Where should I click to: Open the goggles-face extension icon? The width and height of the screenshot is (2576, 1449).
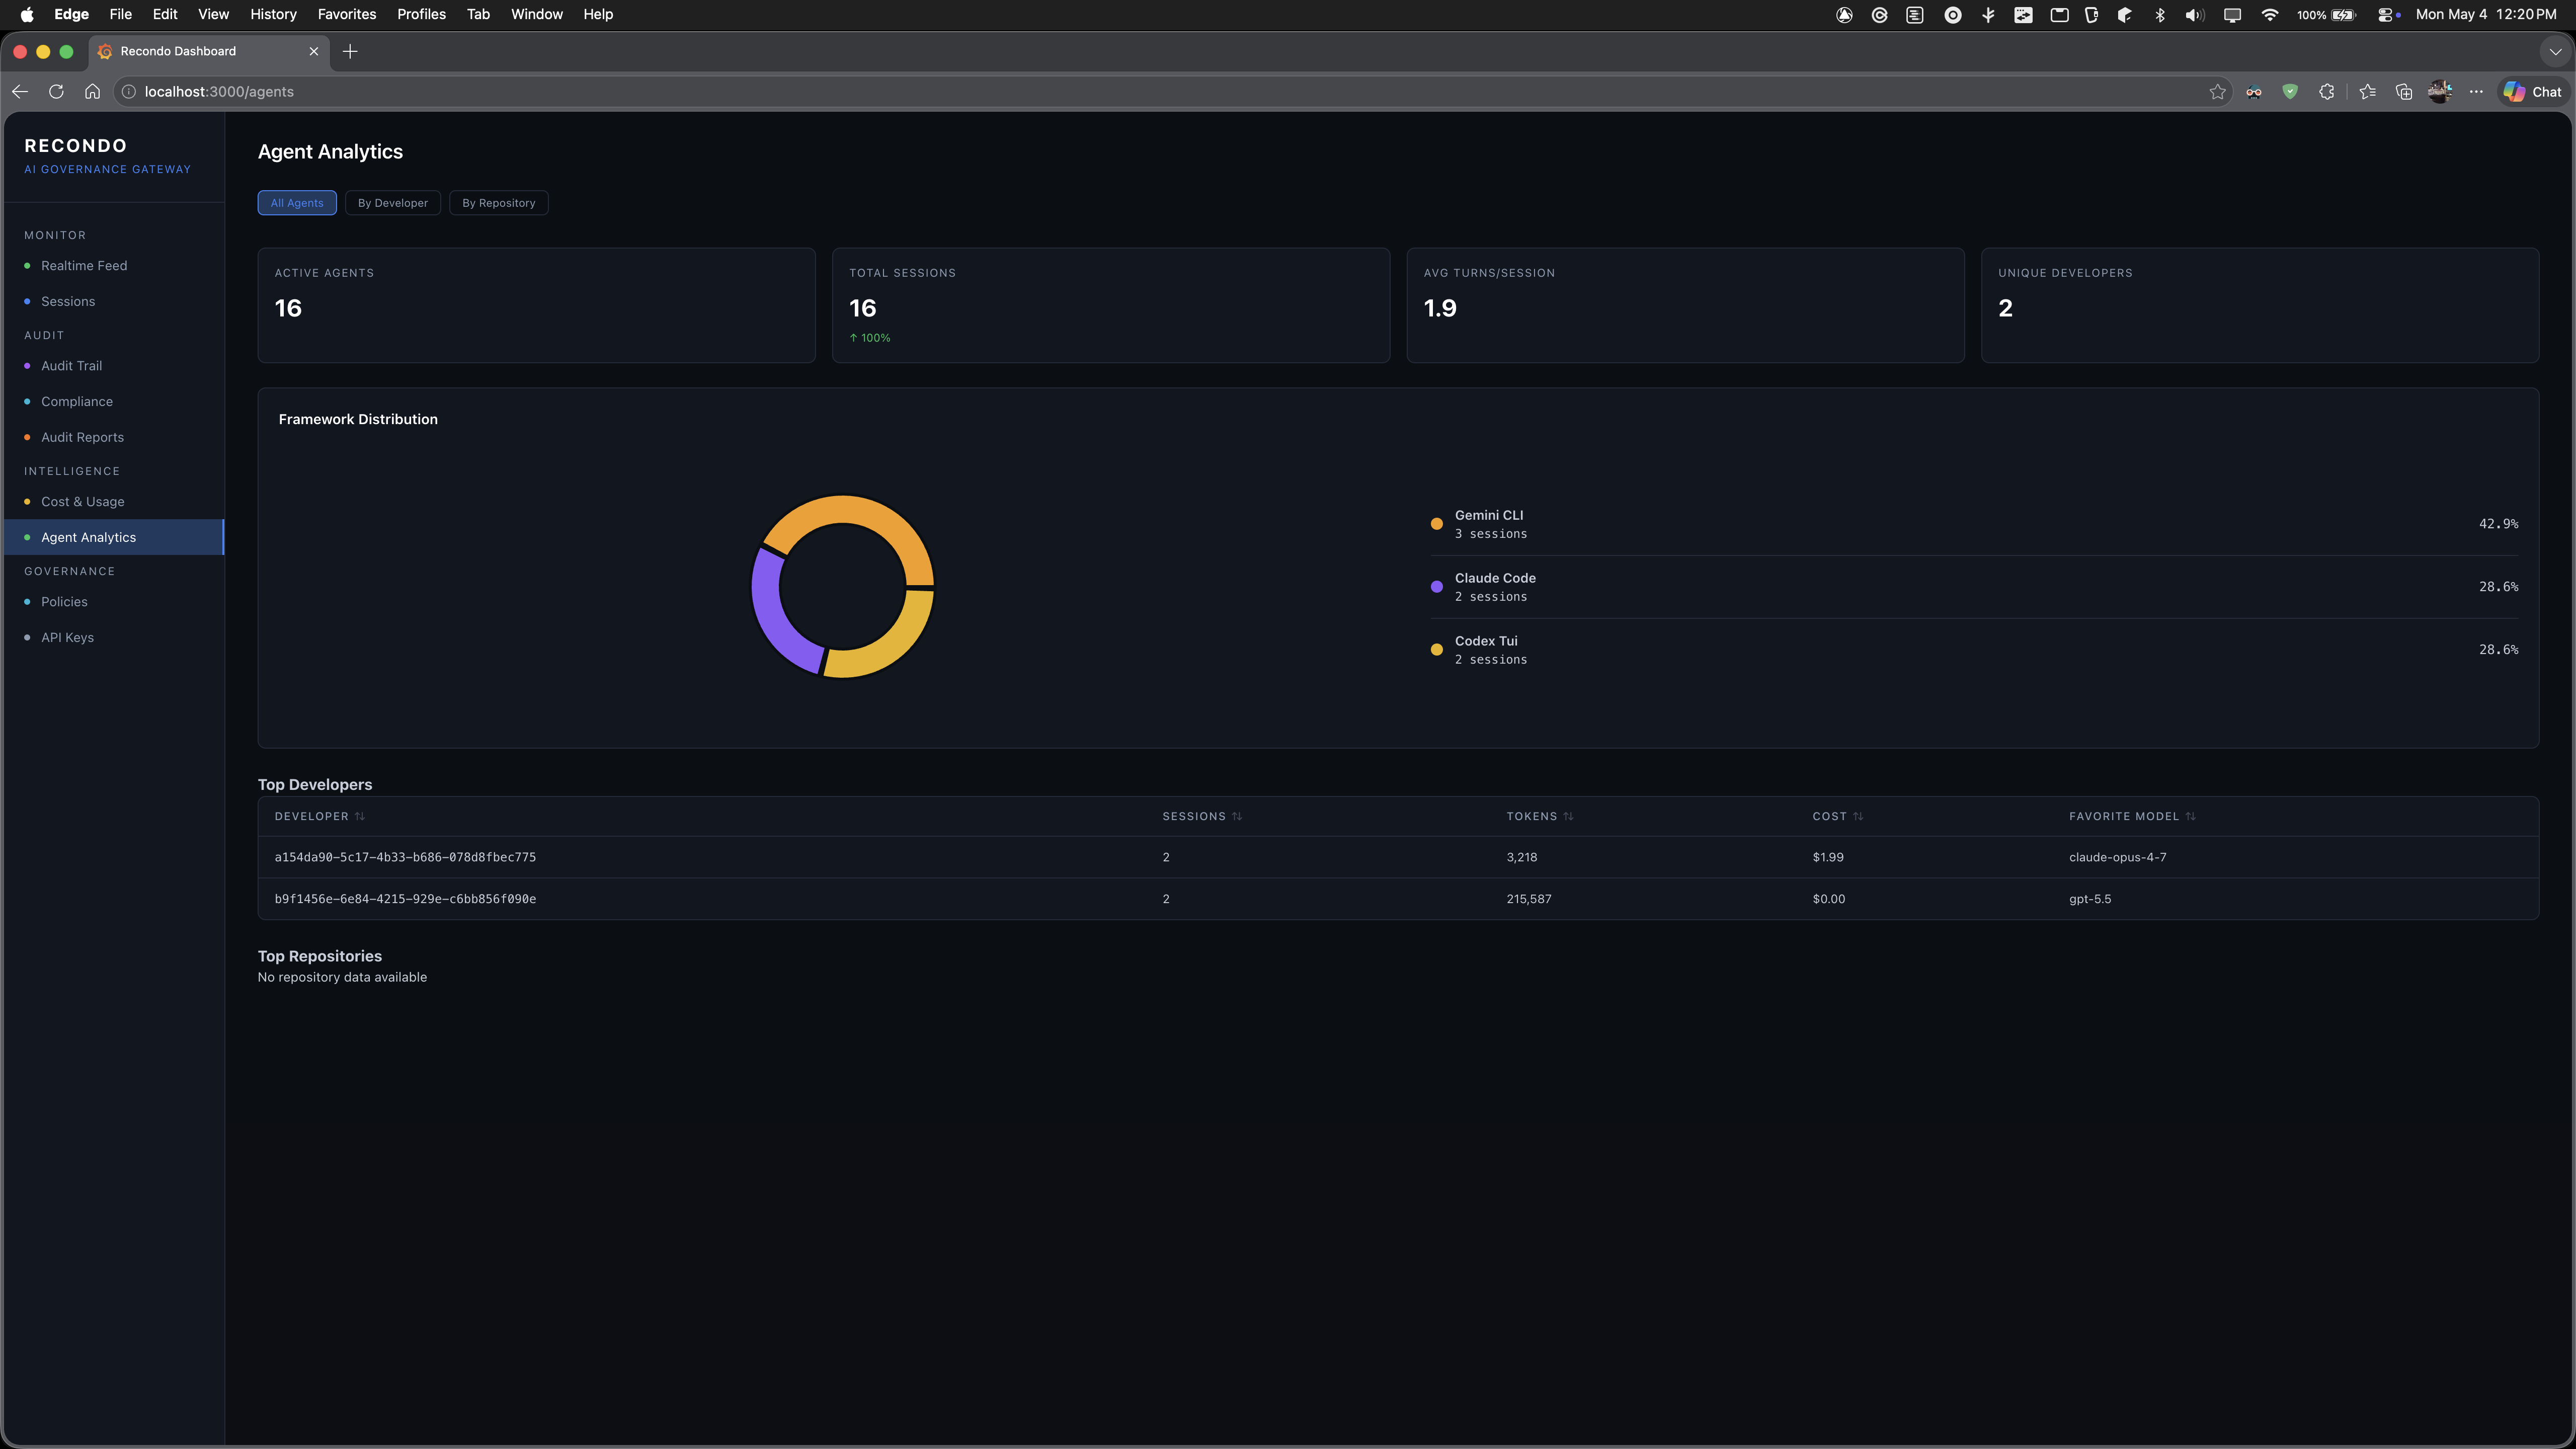point(2254,92)
